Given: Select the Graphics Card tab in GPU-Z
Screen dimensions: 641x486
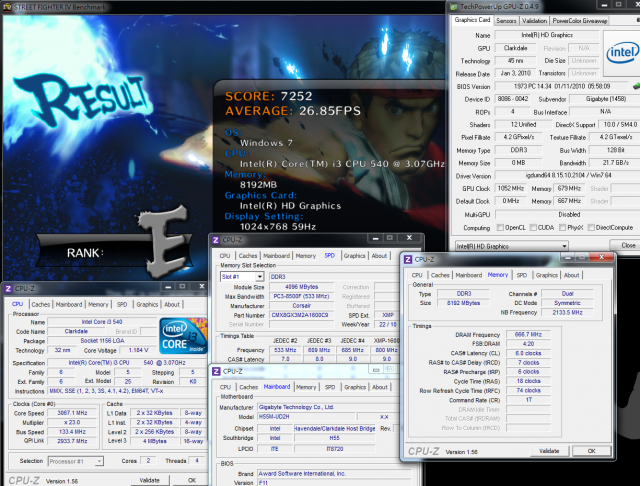Looking at the screenshot, I should (472, 20).
